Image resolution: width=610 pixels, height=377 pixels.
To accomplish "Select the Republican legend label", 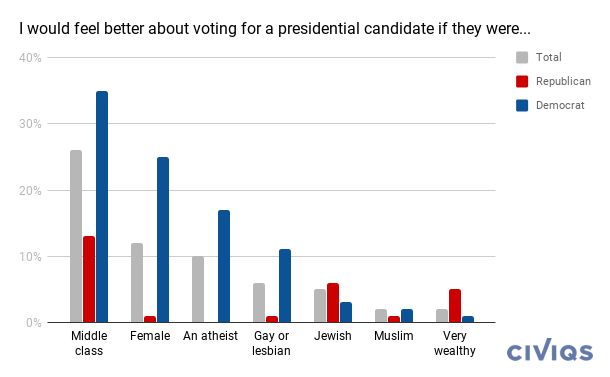I will tap(563, 81).
